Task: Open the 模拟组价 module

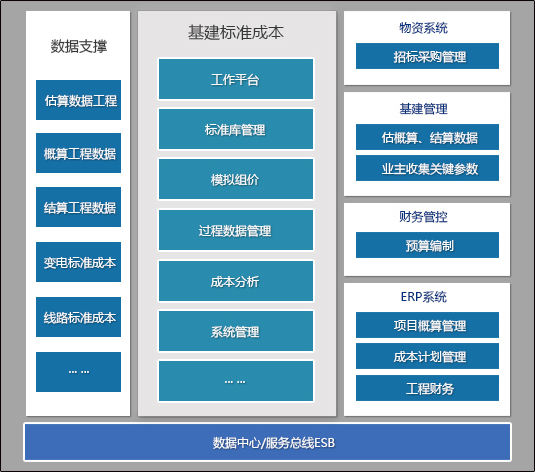Action: (236, 179)
